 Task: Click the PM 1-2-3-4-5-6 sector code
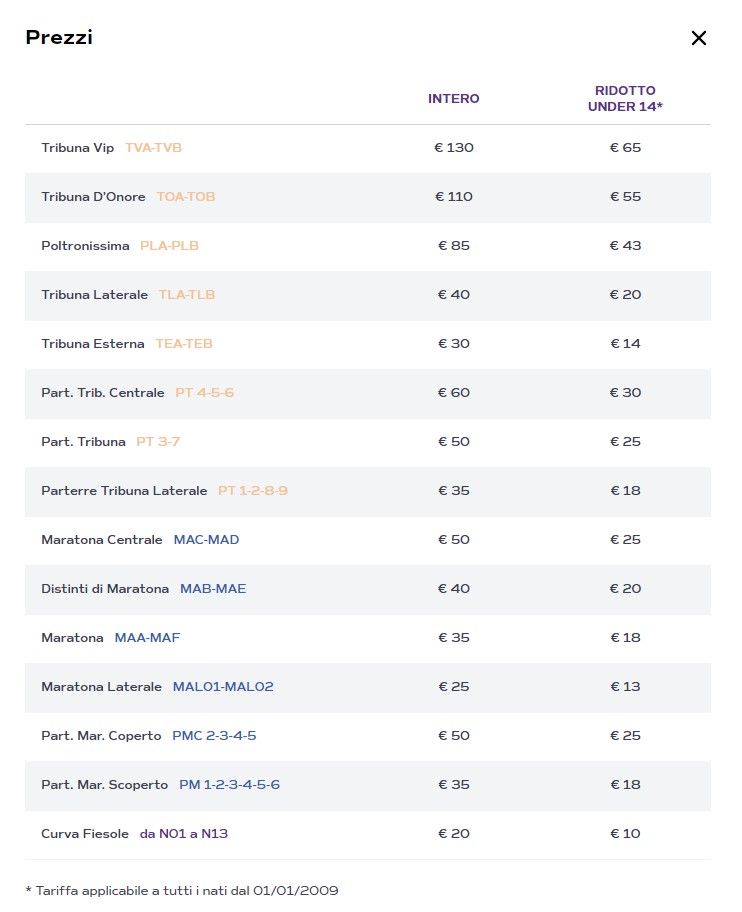pos(229,785)
